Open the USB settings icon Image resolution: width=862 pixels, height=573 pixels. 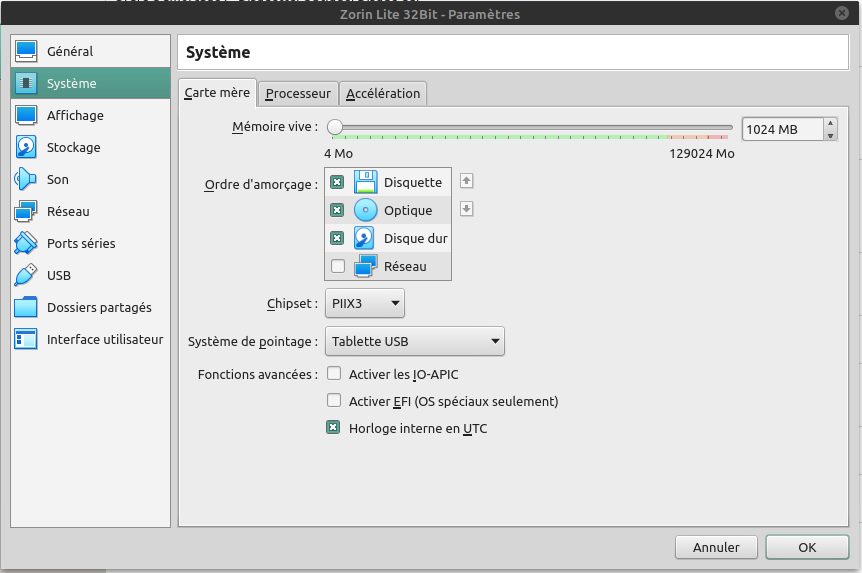[26, 275]
